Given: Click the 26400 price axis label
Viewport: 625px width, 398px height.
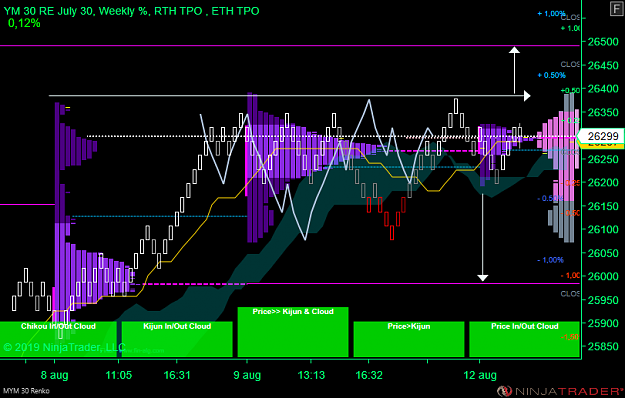Looking at the screenshot, I should tap(603, 89).
